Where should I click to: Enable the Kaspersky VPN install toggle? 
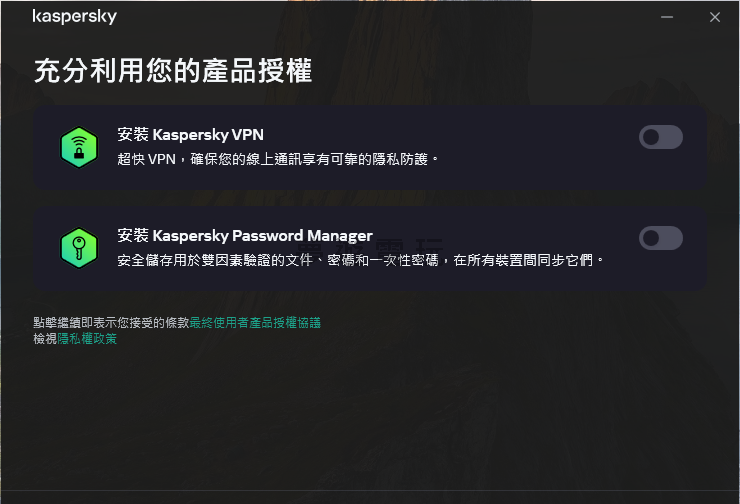tap(661, 137)
